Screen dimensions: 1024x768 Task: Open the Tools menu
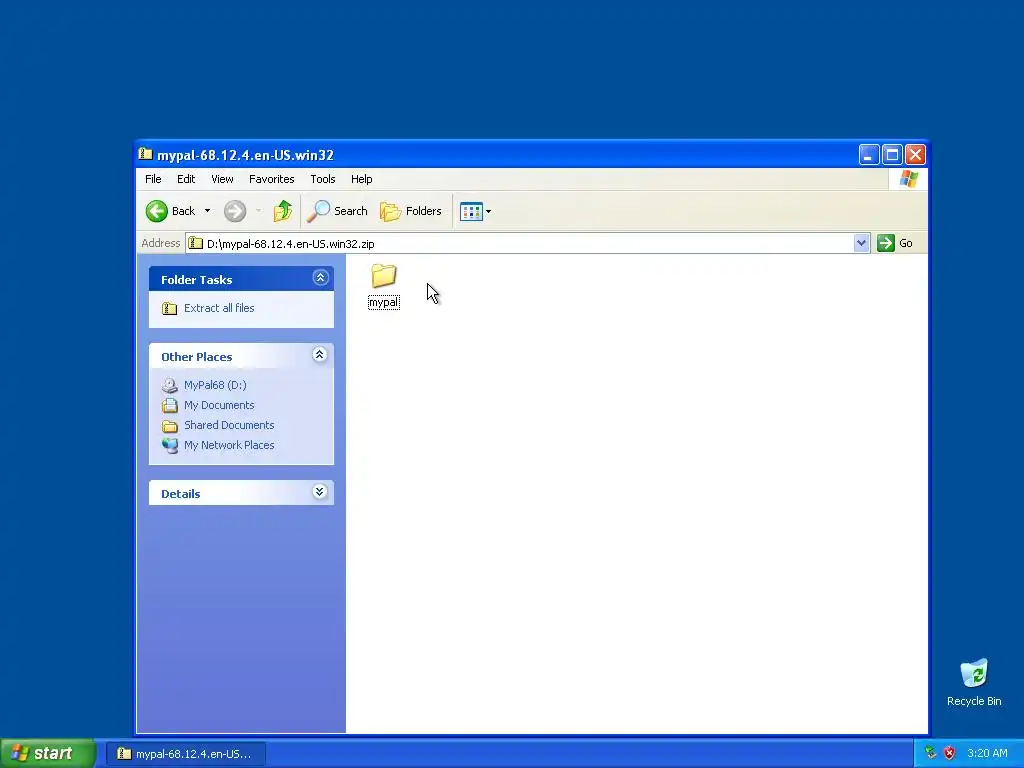[x=323, y=179]
